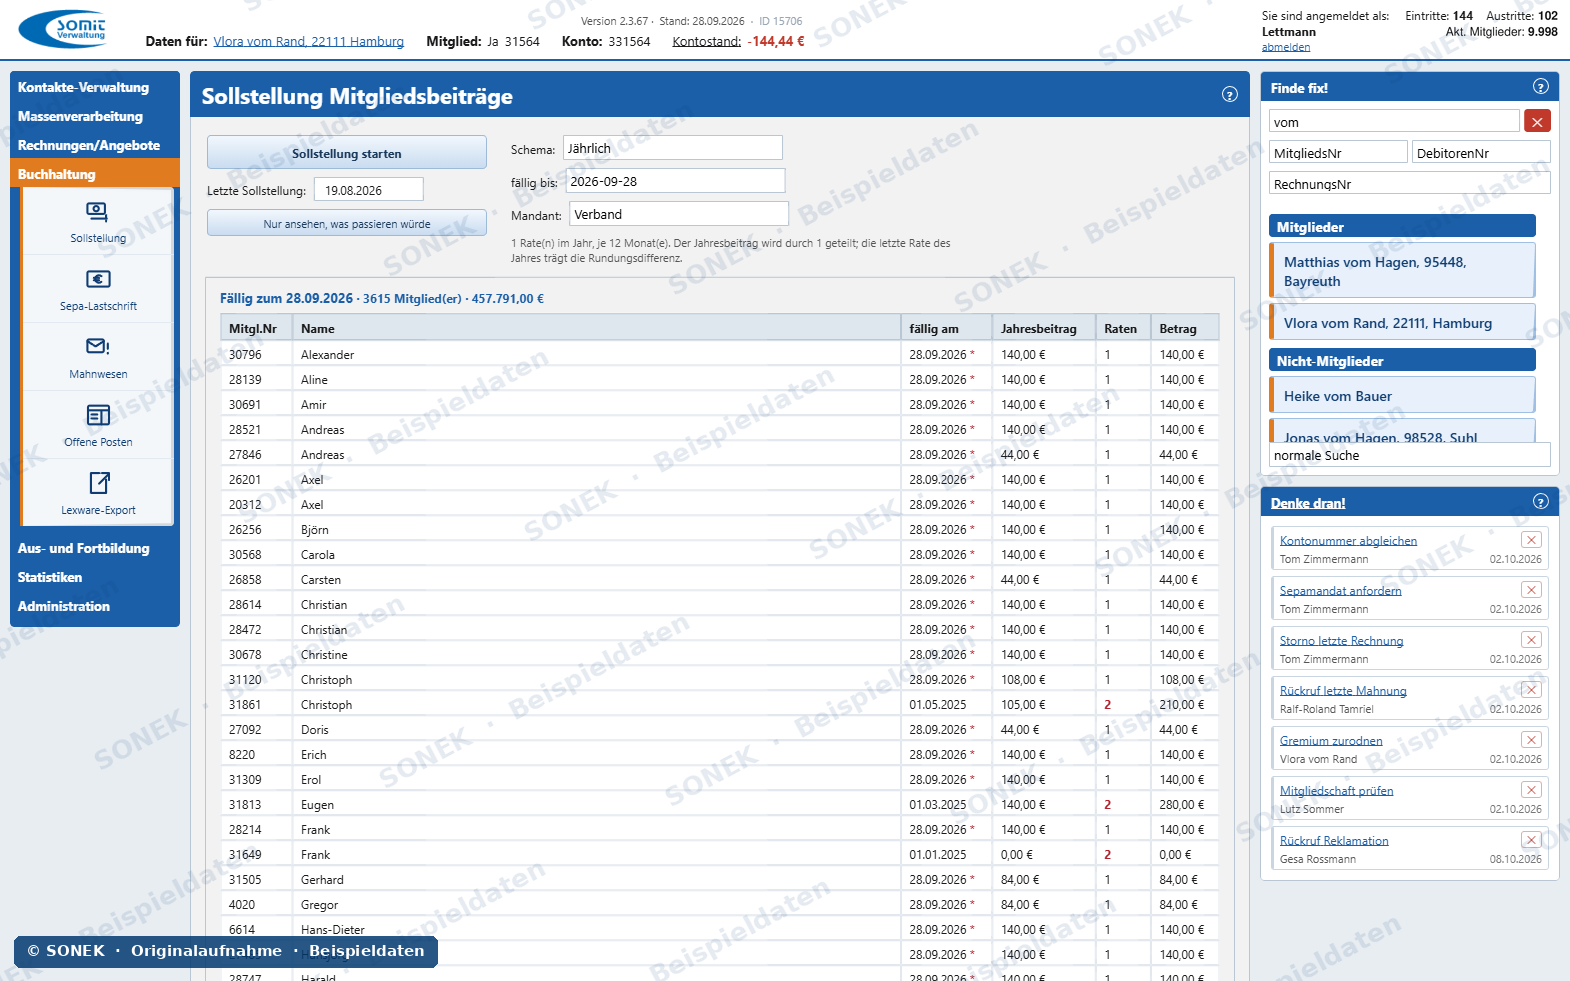1570x981 pixels.
Task: Dismiss the Rückruf letzte Mahnung reminder
Action: coord(1531,690)
